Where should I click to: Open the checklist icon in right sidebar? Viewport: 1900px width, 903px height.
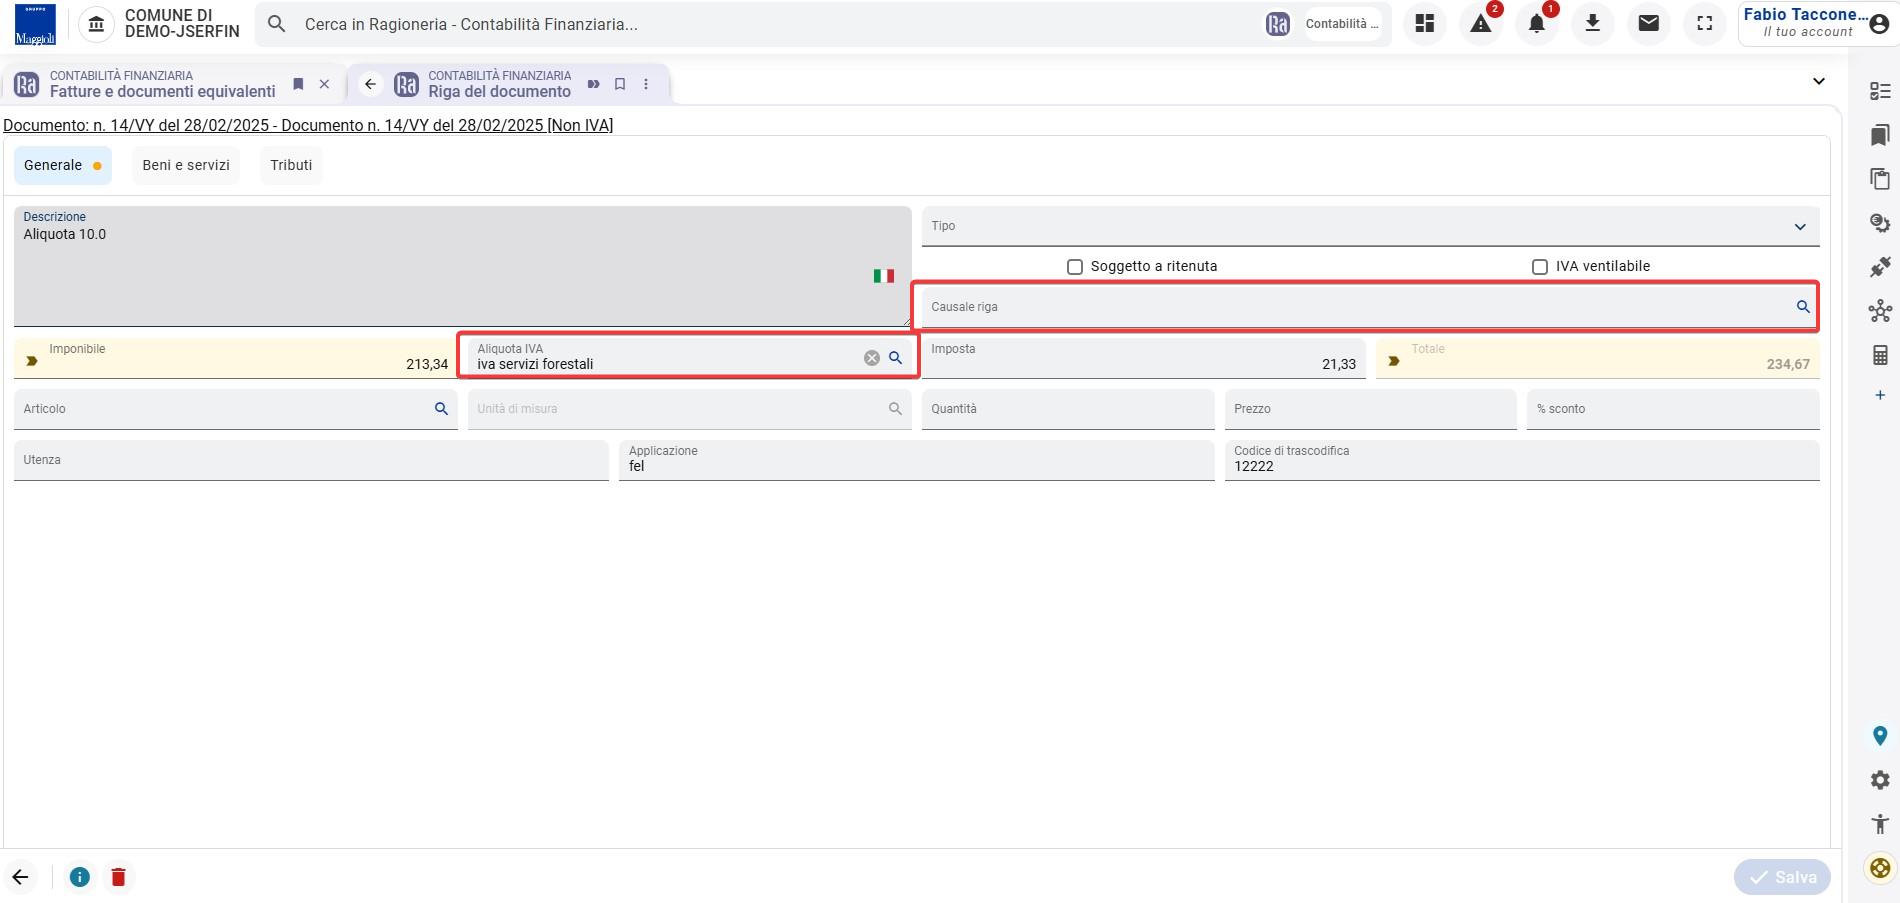(1880, 91)
